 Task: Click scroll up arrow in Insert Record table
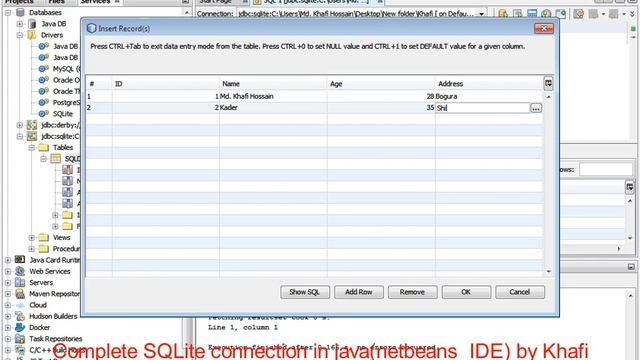(x=549, y=97)
